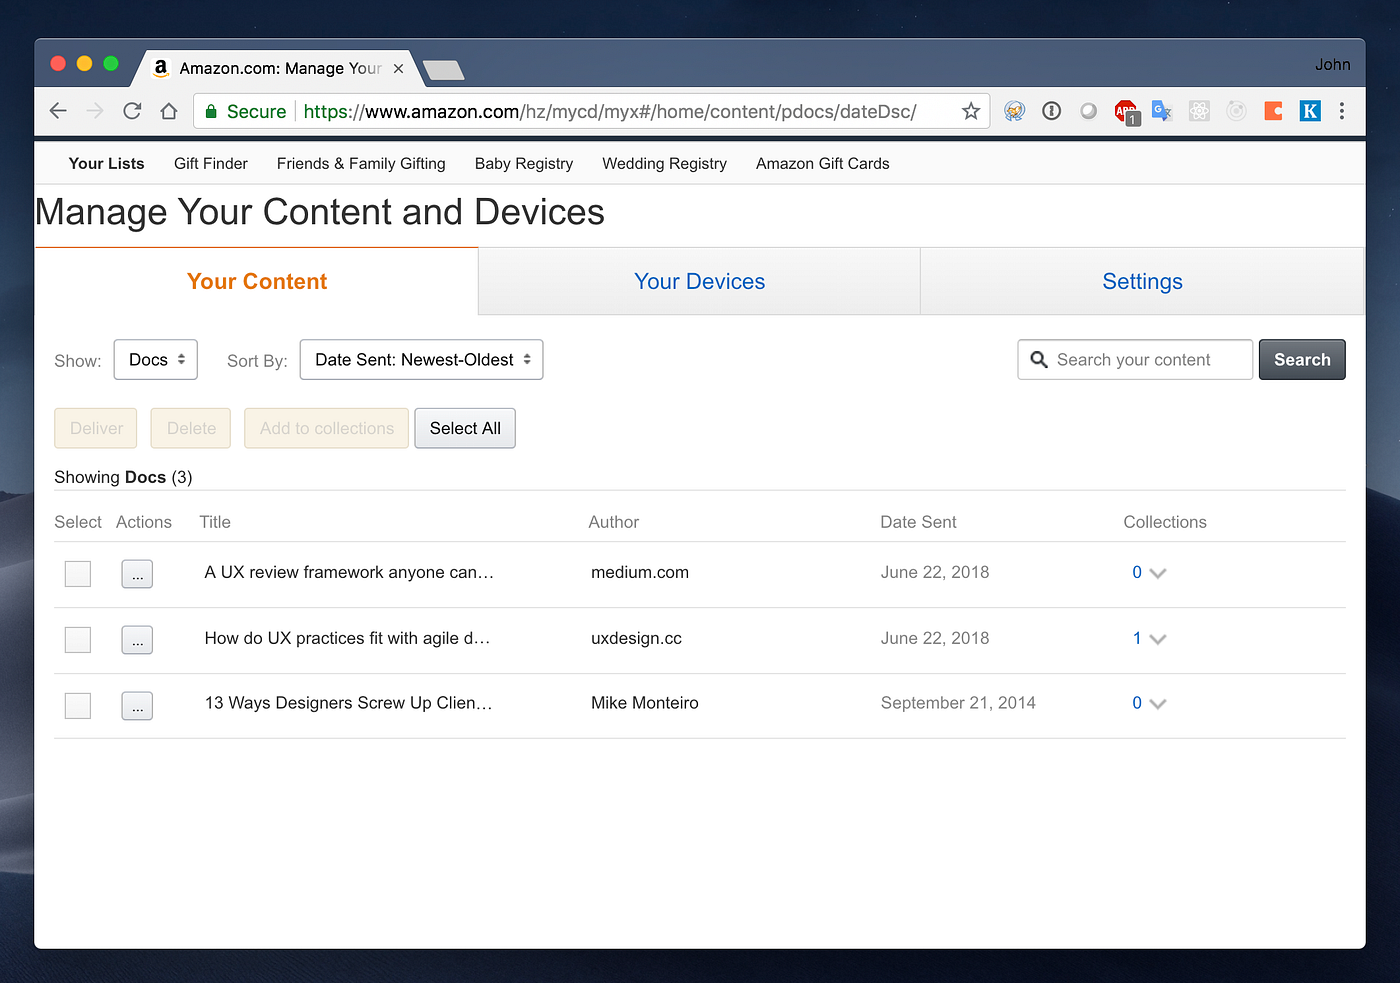Reload the page
This screenshot has width=1400, height=983.
[x=132, y=111]
